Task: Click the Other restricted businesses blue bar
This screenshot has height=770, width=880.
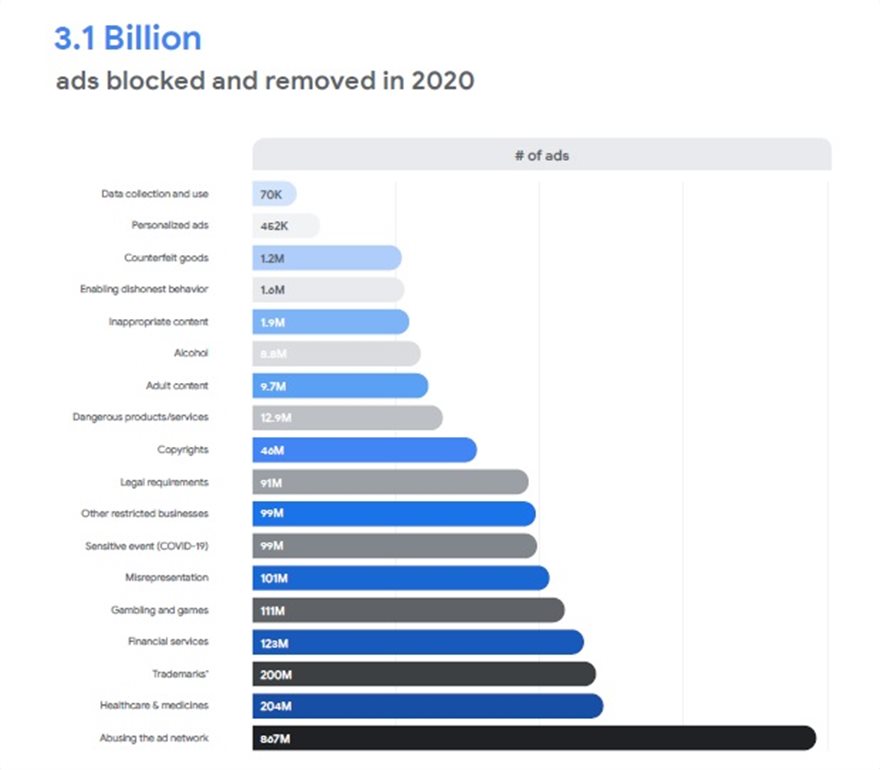Action: tap(393, 514)
